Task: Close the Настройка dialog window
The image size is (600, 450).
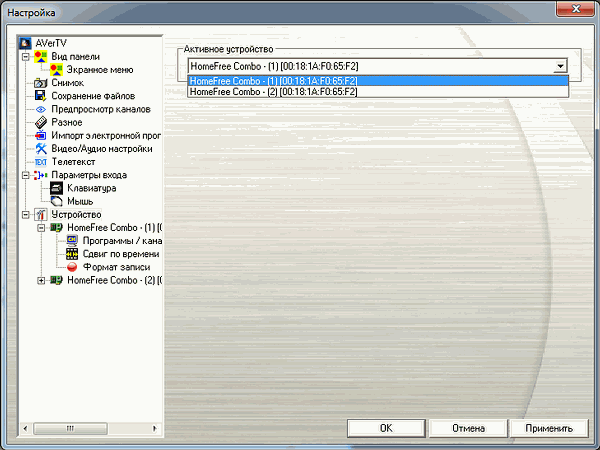Action: (576, 8)
